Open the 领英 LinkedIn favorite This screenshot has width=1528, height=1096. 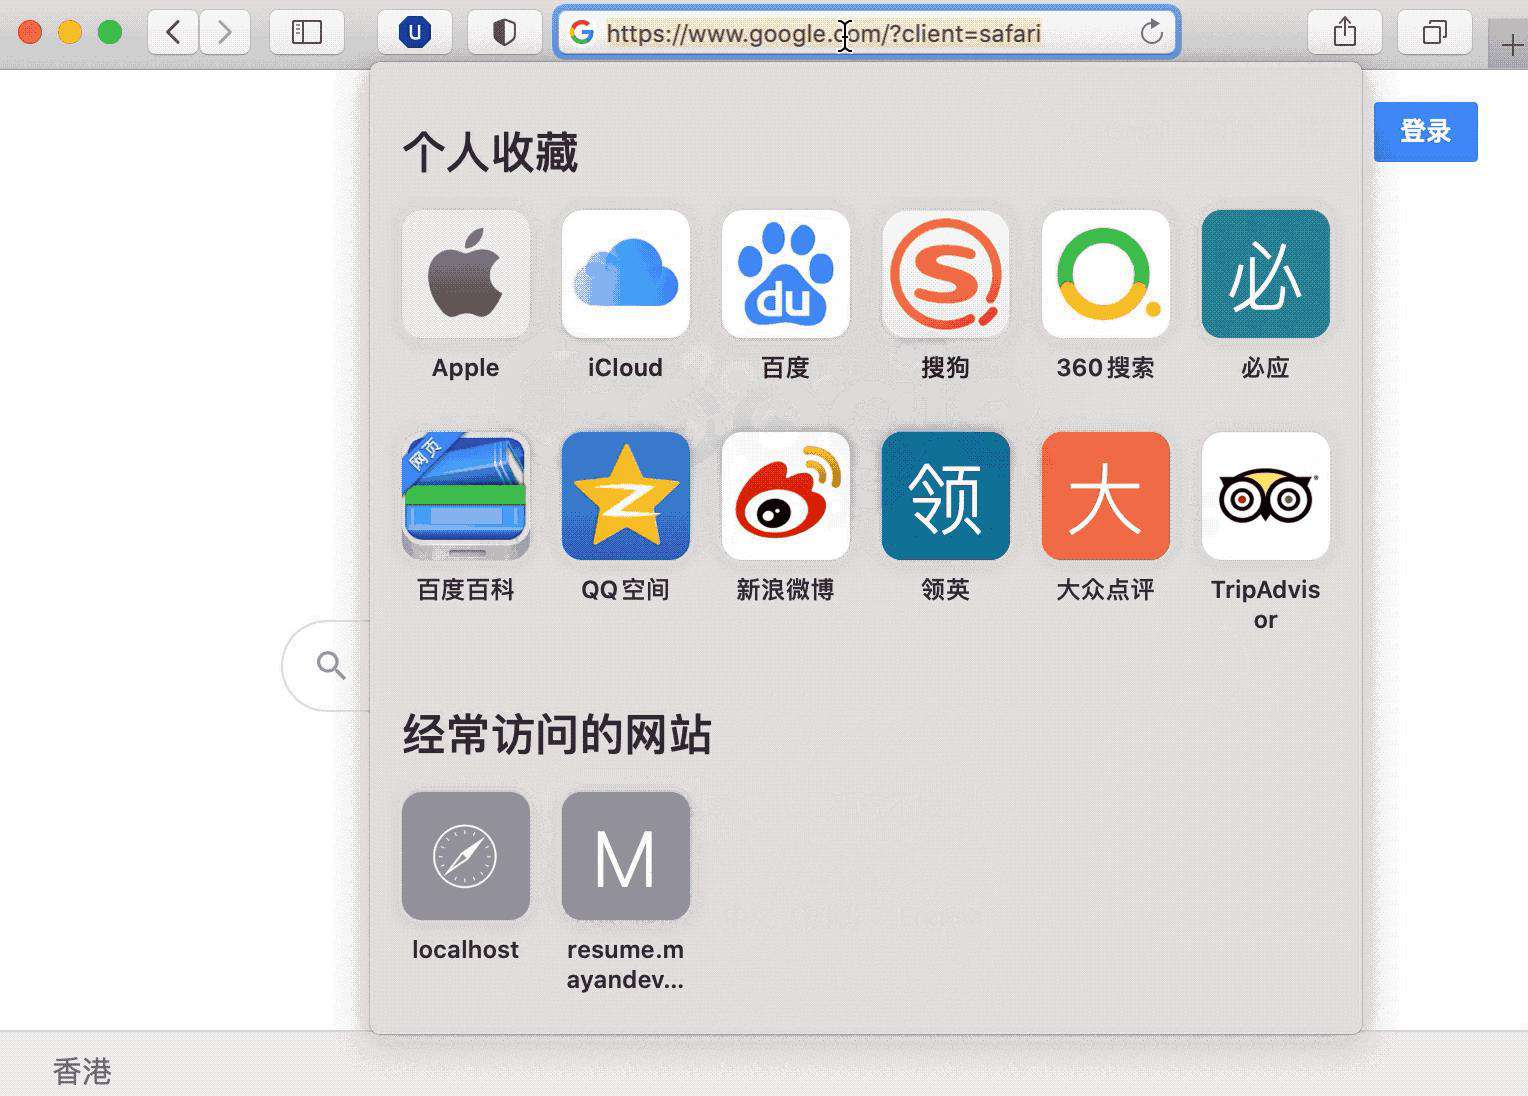click(945, 496)
